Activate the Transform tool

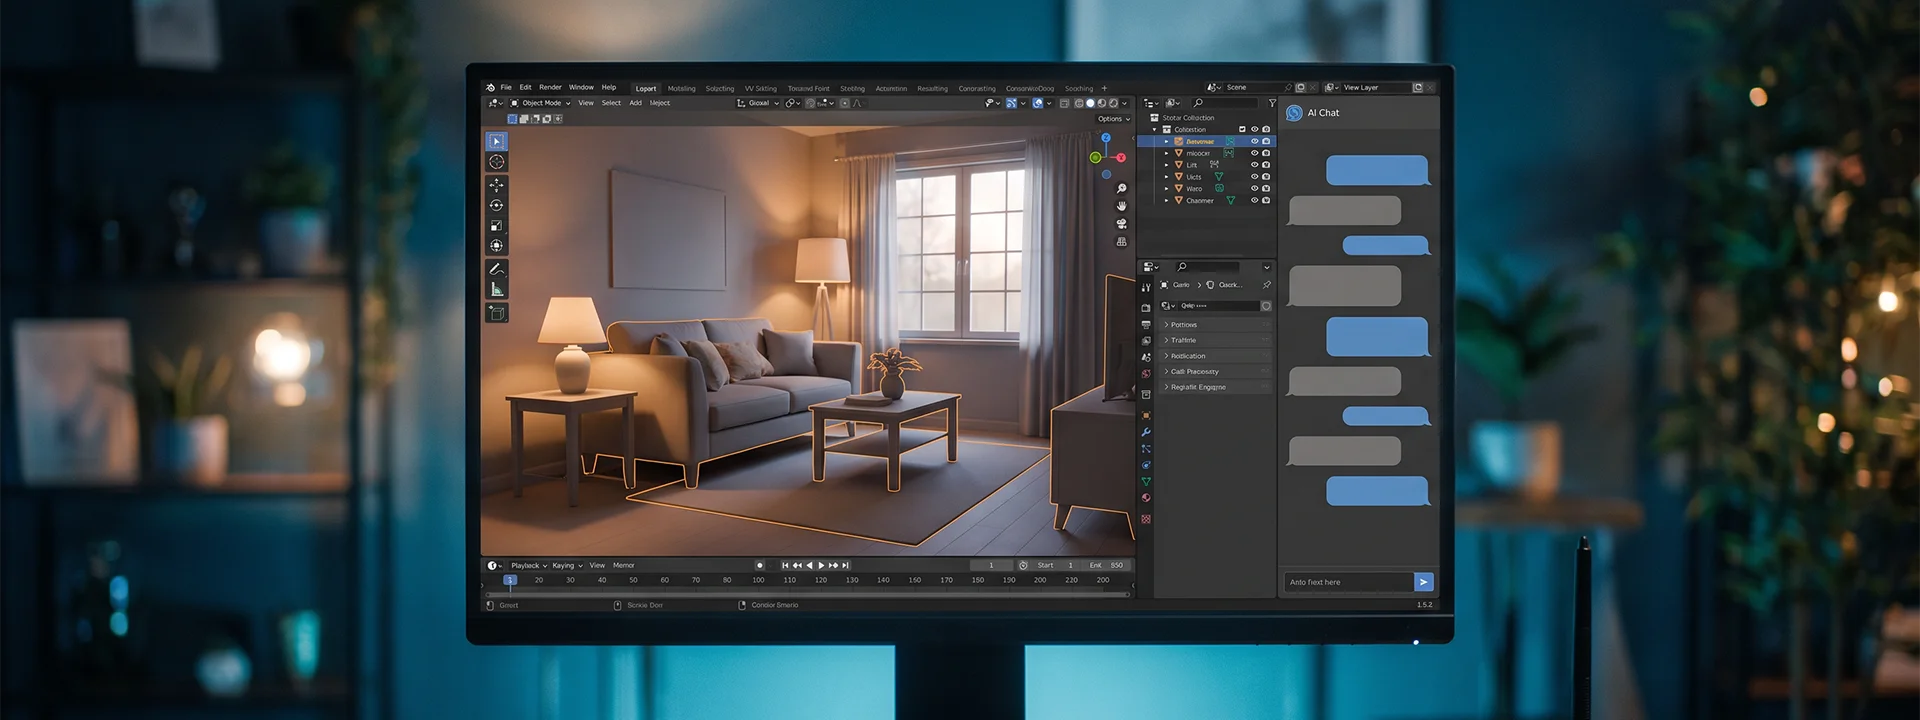496,246
